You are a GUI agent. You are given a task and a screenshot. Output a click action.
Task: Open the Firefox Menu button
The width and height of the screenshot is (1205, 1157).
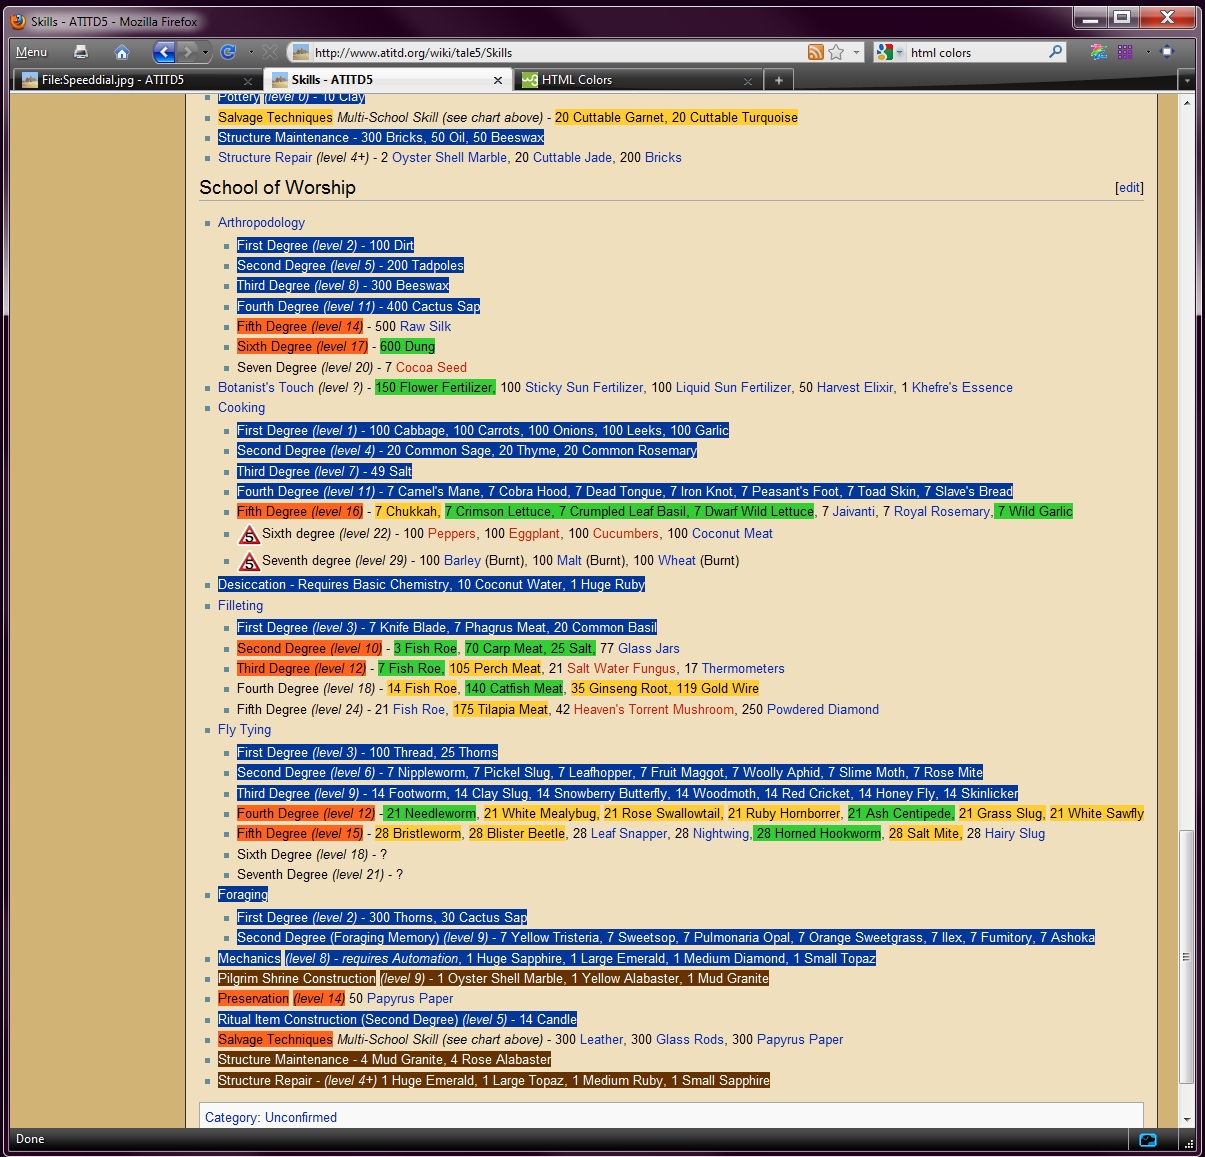pyautogui.click(x=32, y=52)
